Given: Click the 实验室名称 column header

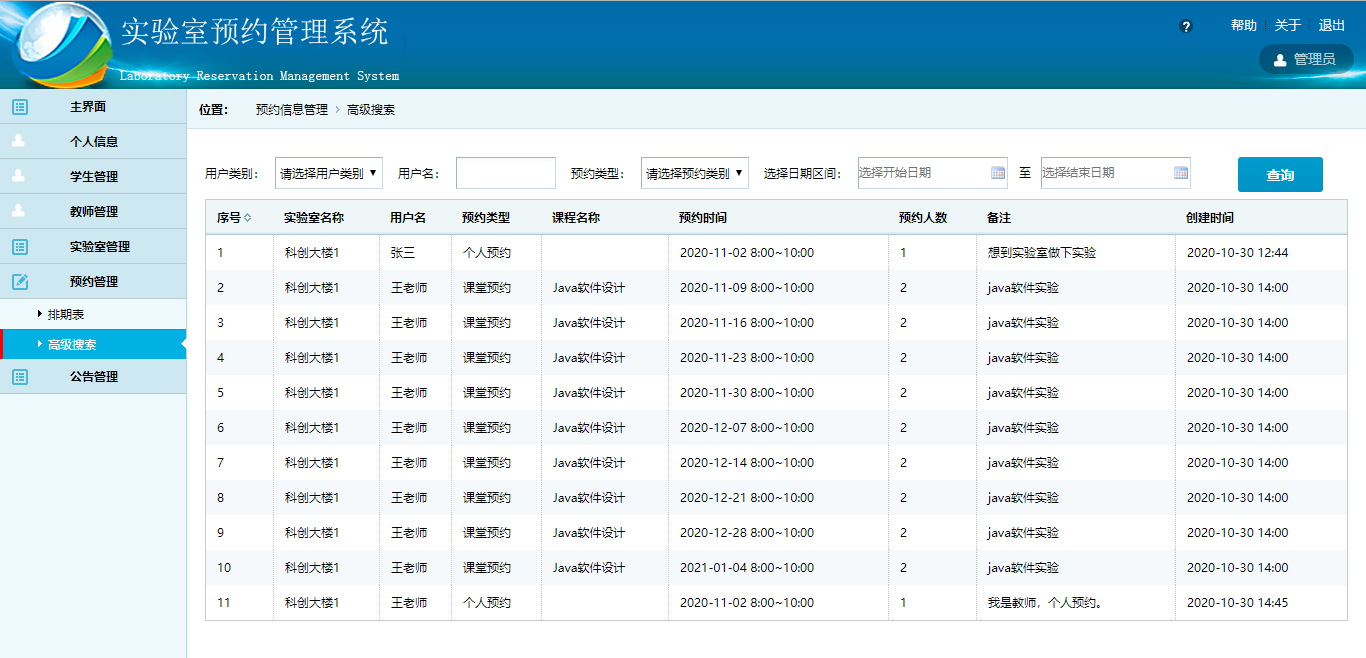Looking at the screenshot, I should (314, 218).
